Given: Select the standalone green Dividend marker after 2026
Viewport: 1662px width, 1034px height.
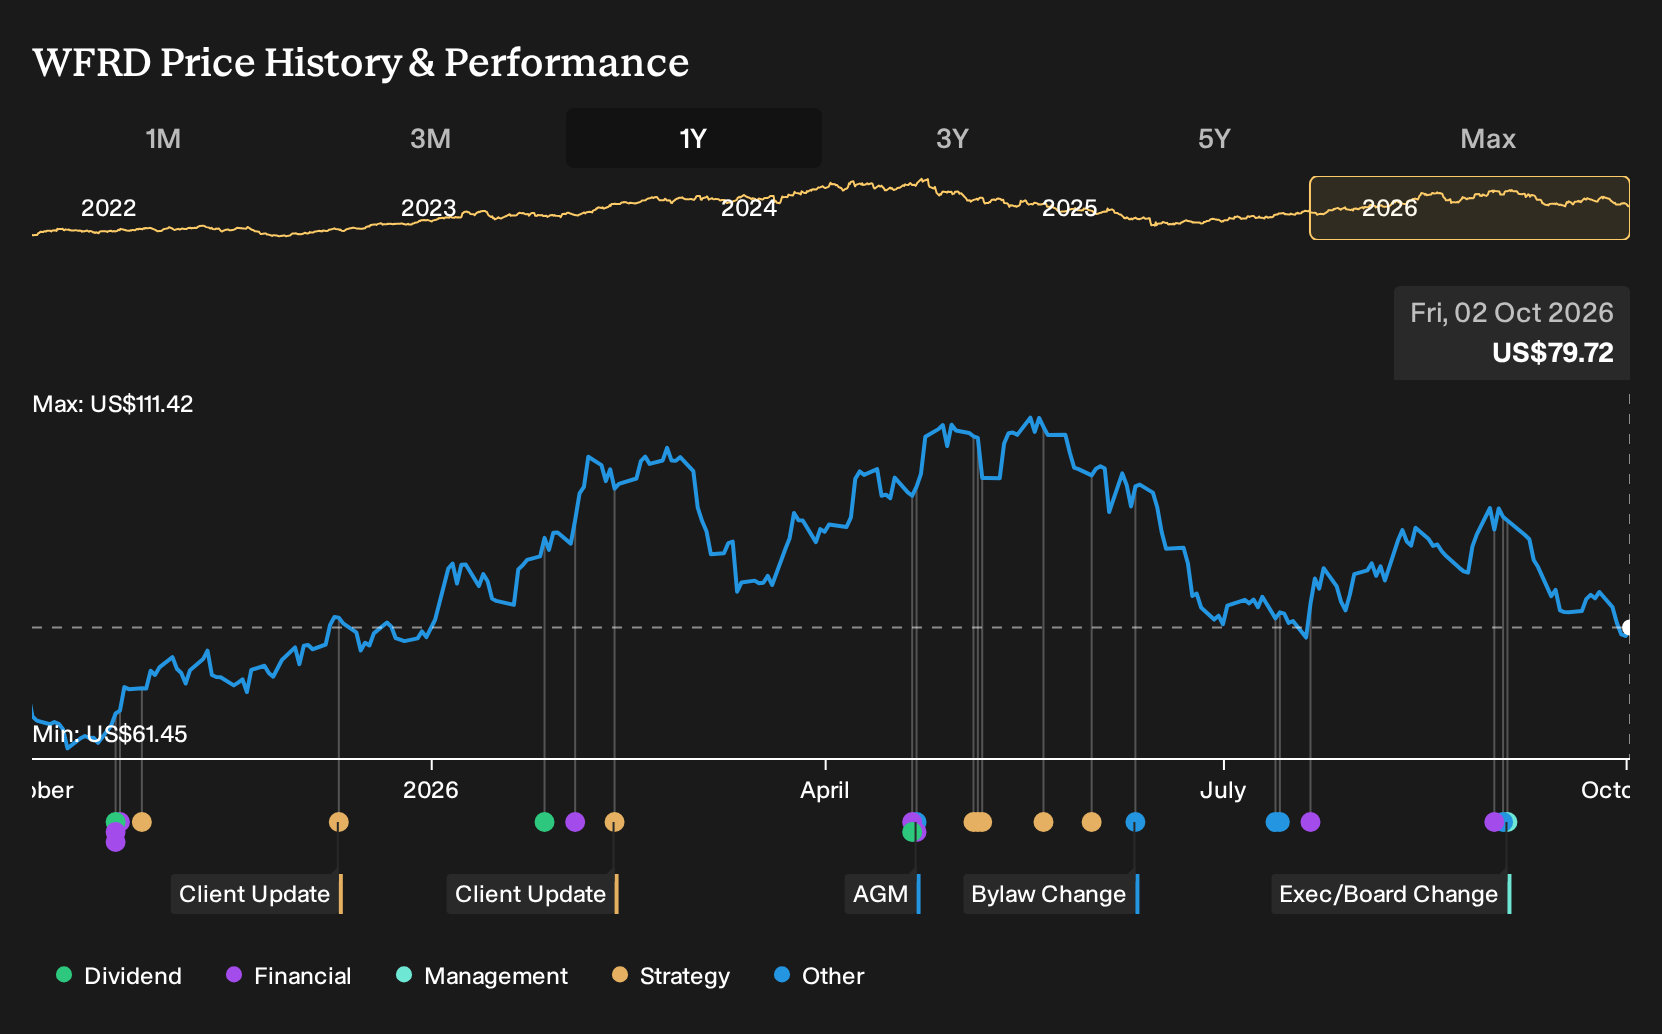Looking at the screenshot, I should pyautogui.click(x=544, y=822).
